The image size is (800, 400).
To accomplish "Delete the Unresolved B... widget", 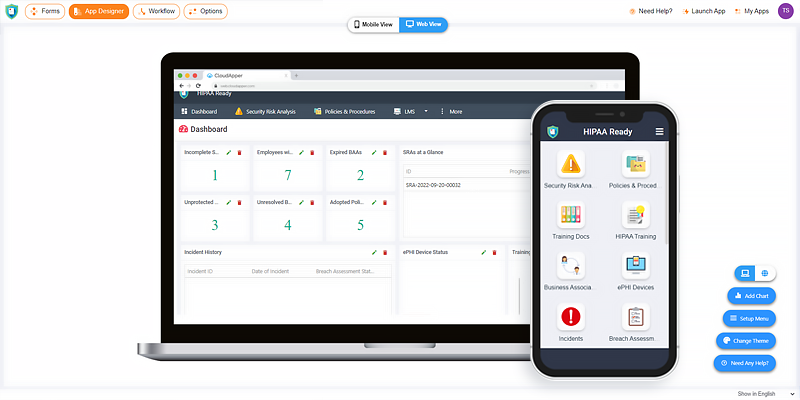I will 312,203.
